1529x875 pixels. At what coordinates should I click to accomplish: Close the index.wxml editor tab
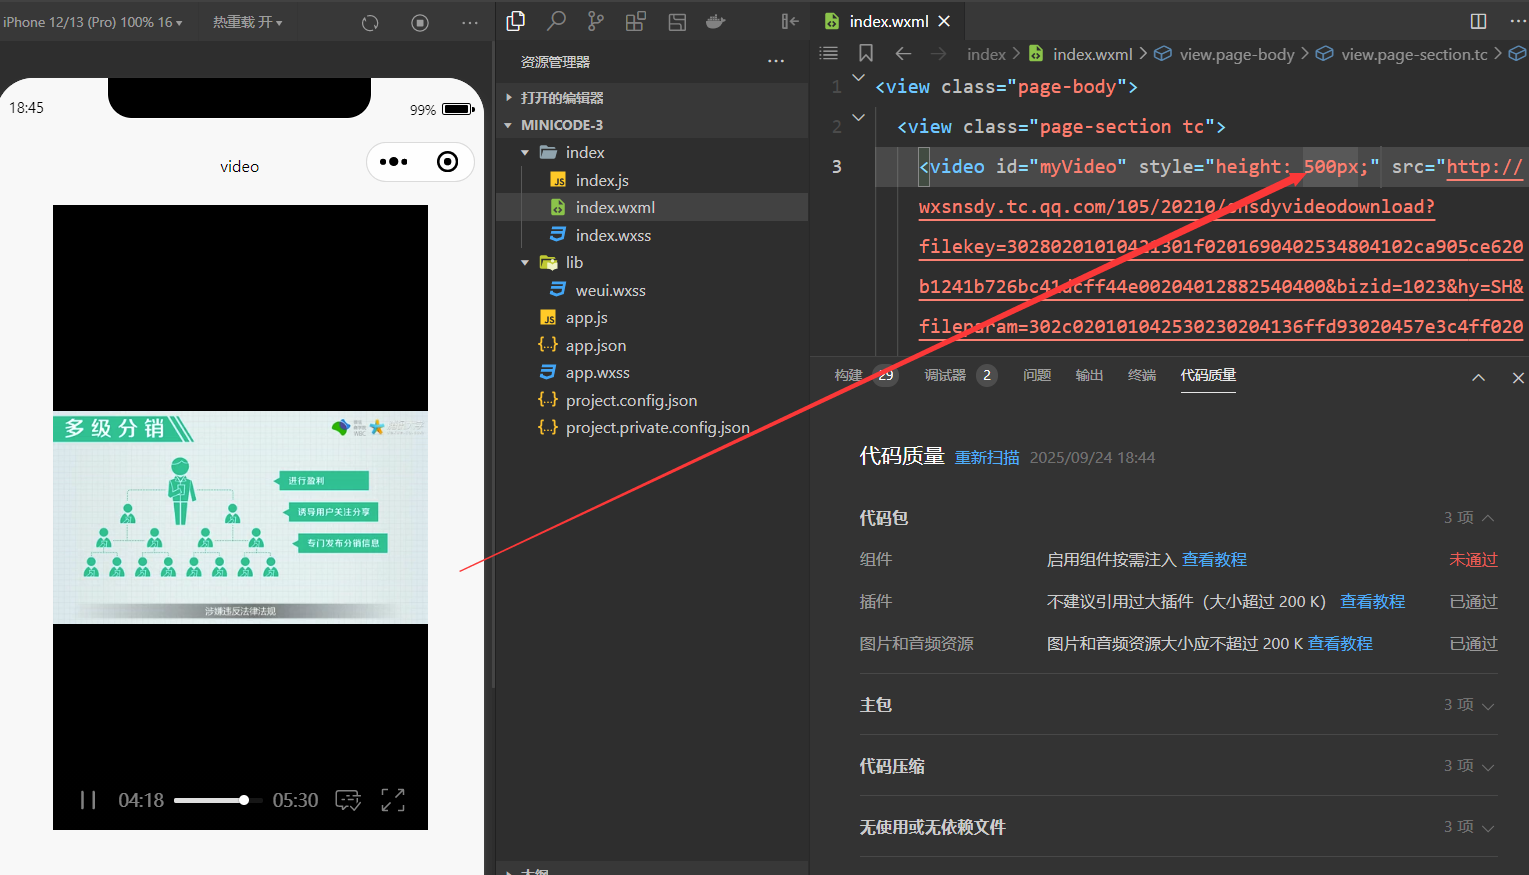pos(944,21)
